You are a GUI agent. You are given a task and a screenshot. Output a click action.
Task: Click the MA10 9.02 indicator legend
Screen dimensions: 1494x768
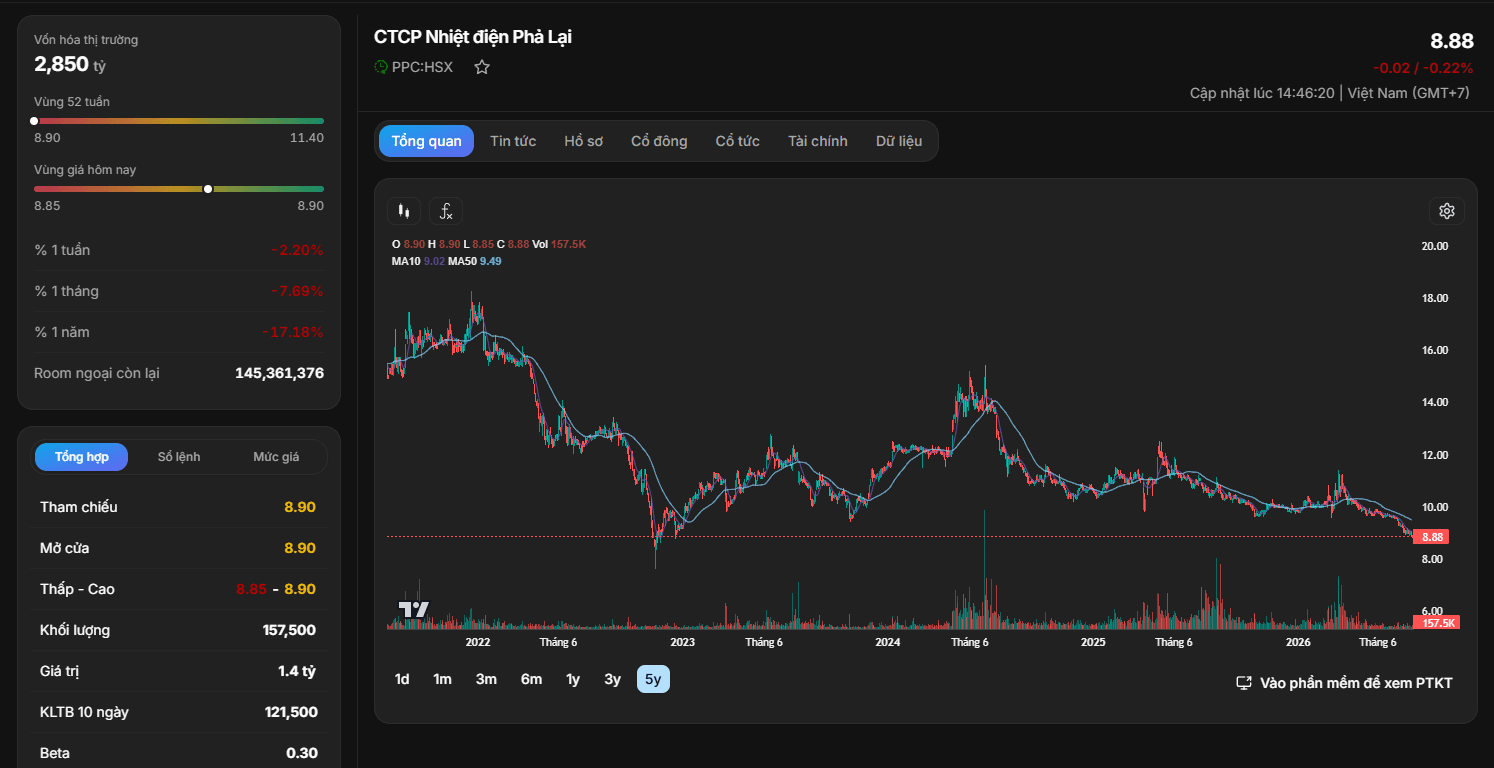pyautogui.click(x=418, y=261)
